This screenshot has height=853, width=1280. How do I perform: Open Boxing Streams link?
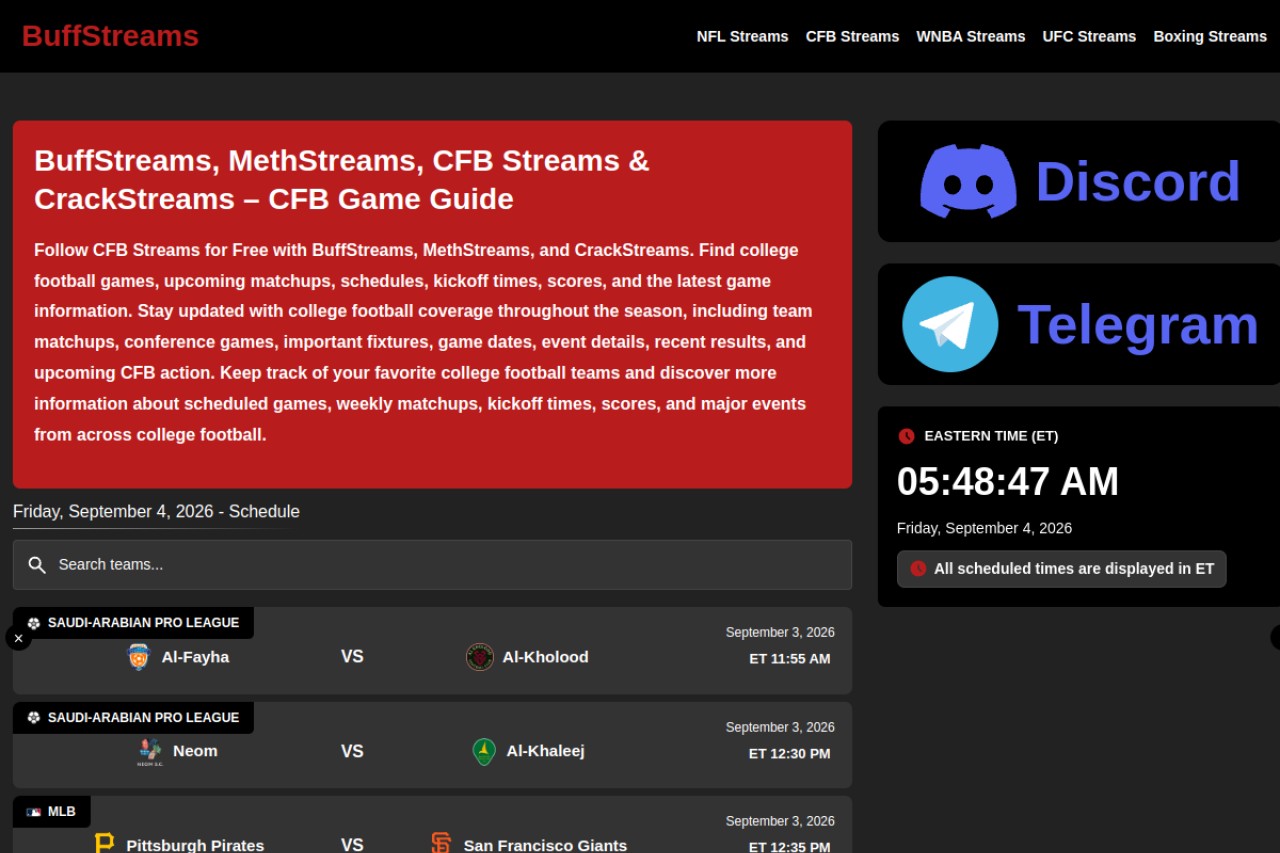[1210, 36]
